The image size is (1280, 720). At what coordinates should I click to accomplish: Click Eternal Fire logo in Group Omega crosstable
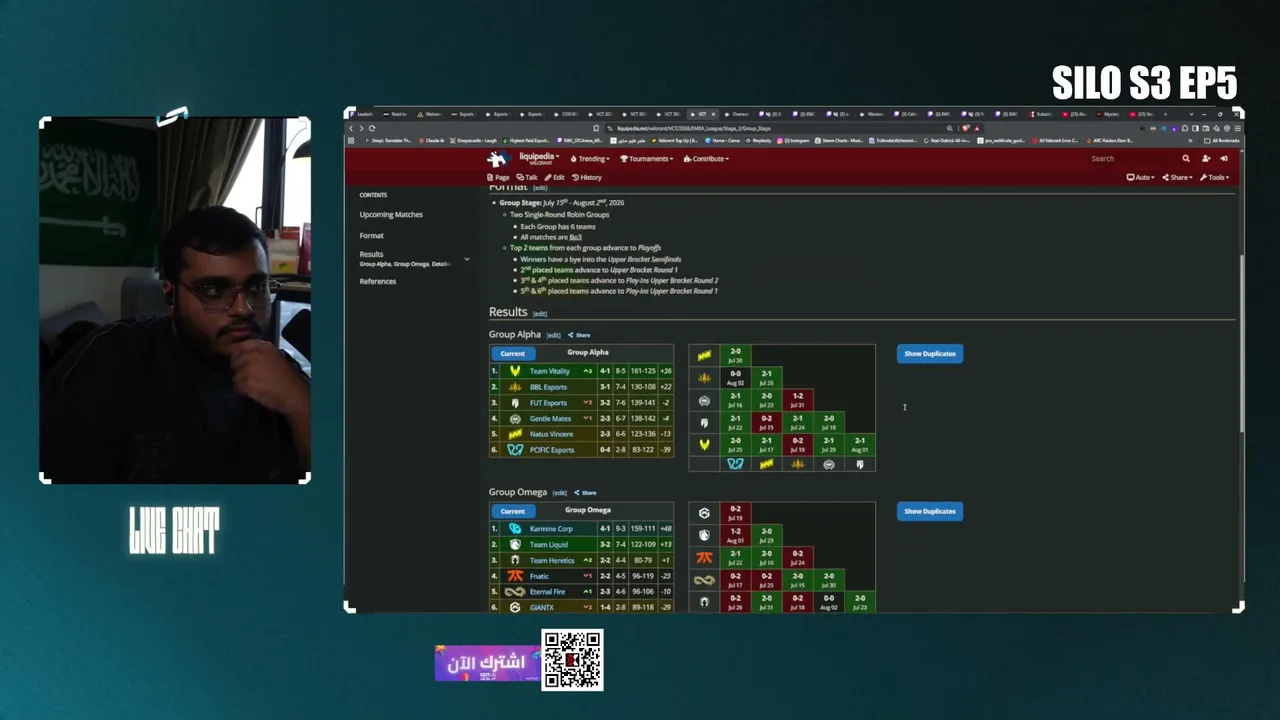pyautogui.click(x=704, y=580)
